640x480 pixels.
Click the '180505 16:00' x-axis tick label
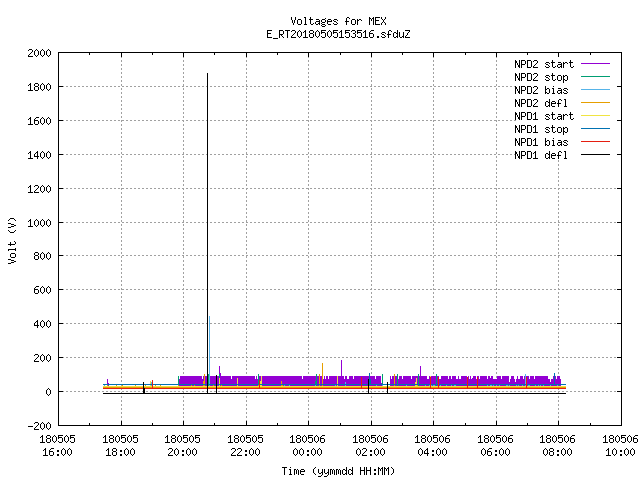click(58, 446)
